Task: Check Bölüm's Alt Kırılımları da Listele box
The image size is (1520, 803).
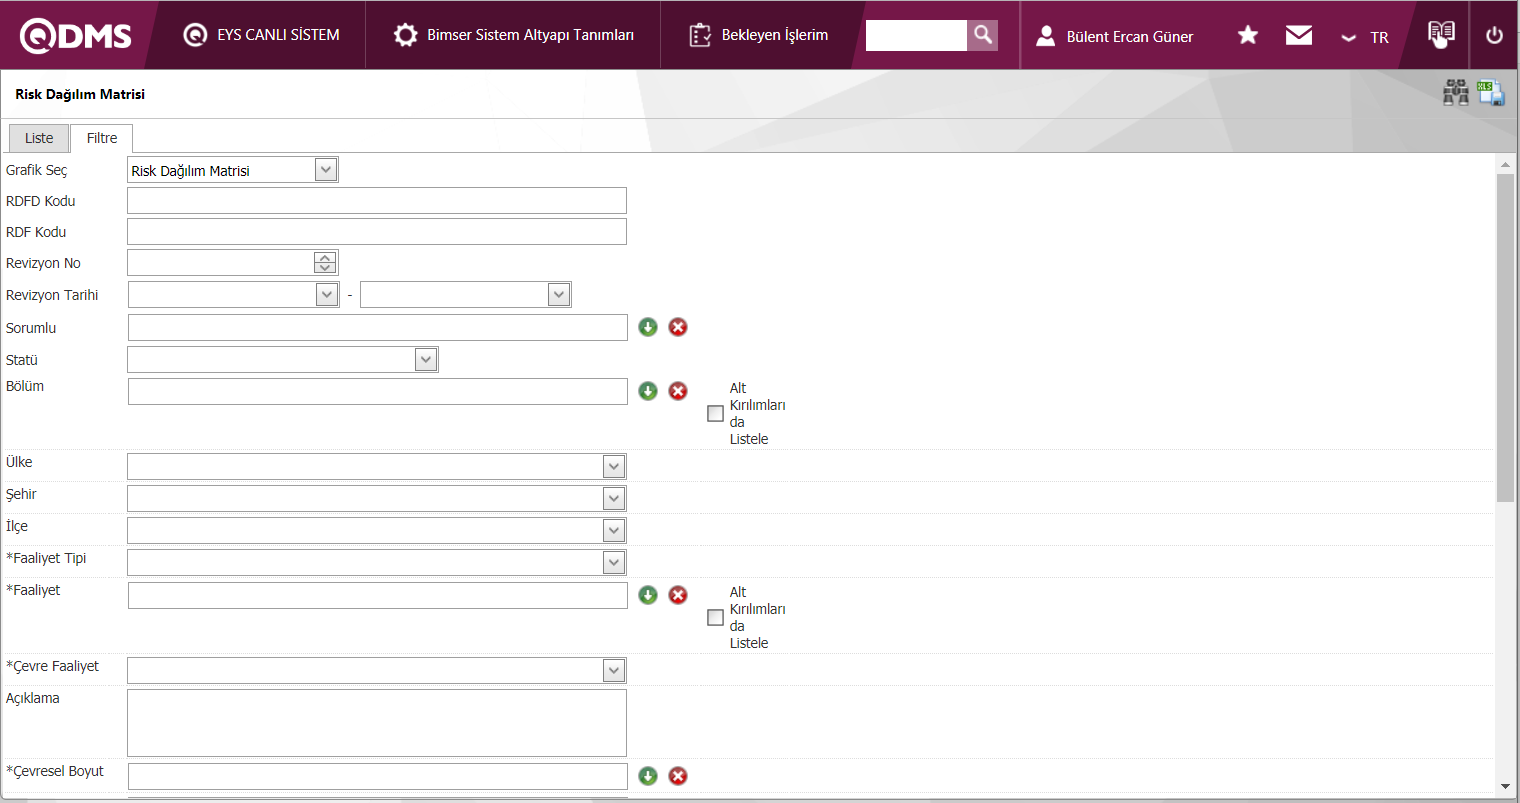Action: point(715,413)
